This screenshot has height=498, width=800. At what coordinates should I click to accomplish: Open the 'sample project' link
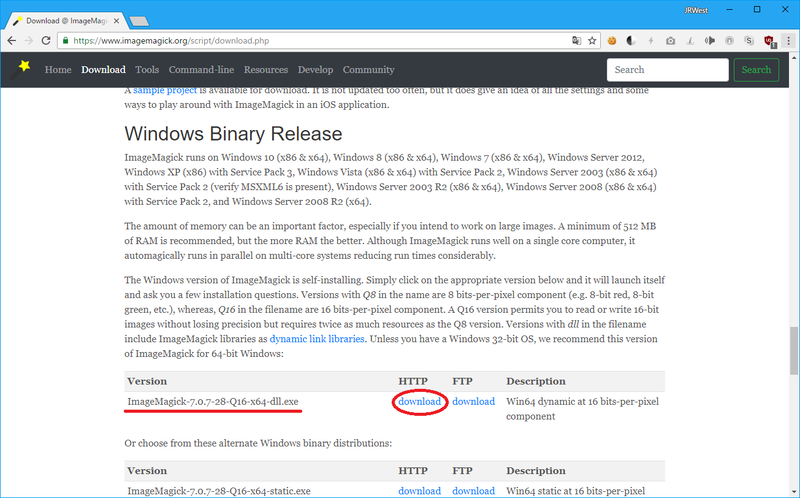coord(165,90)
